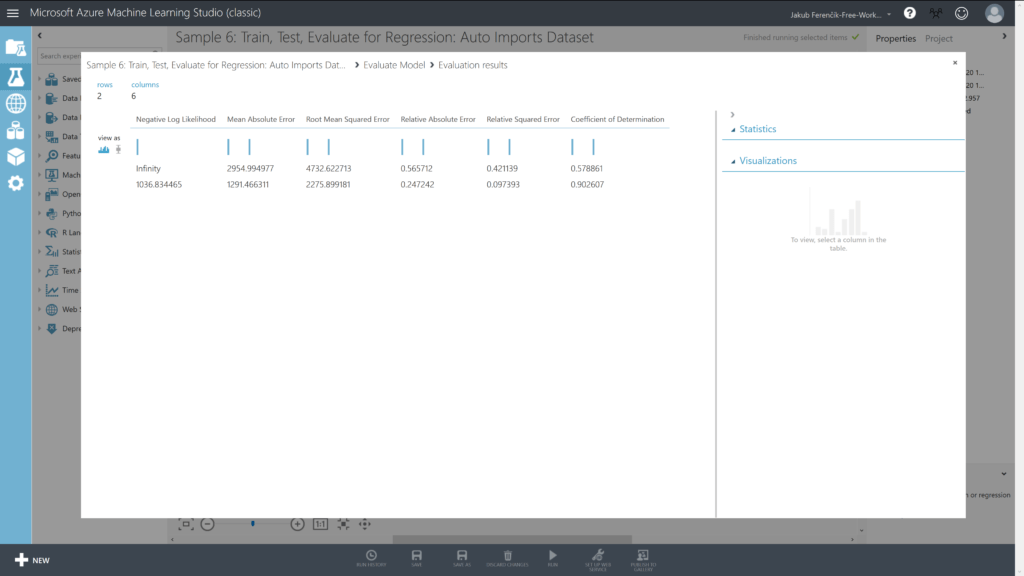Select box plot view under 'view as'
Viewport: 1024px width, 576px height.
(119, 149)
